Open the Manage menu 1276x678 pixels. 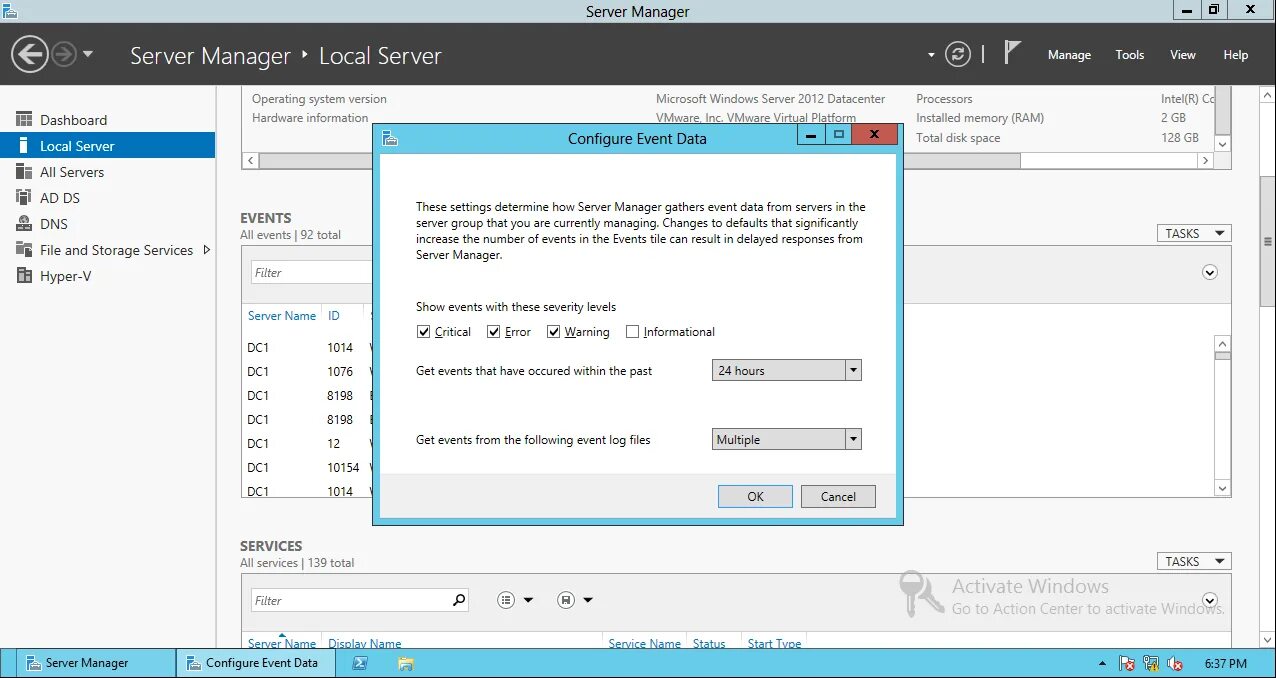(x=1069, y=55)
